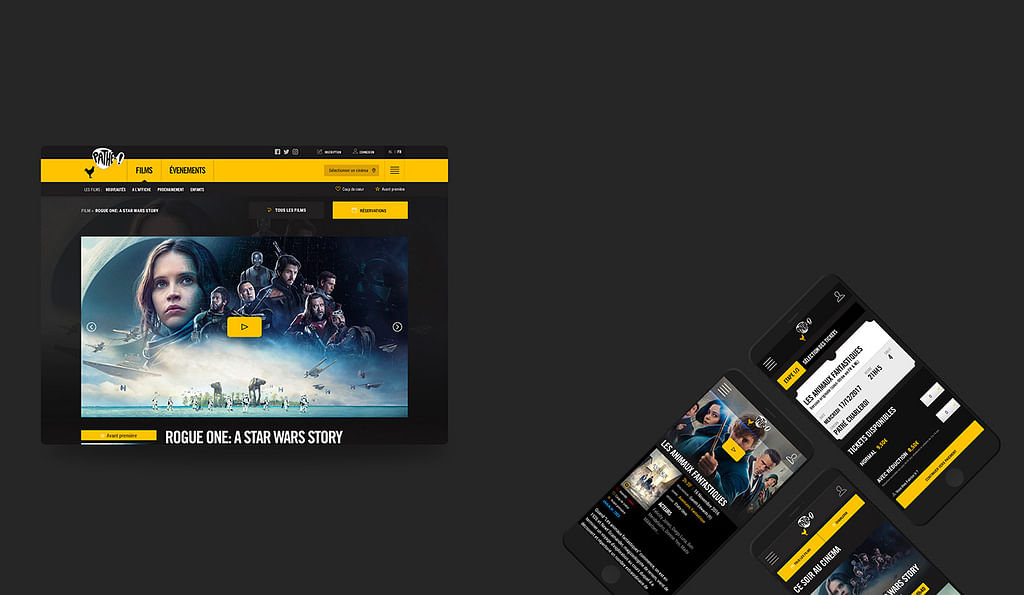Open the desktop hamburger menu
1024x595 pixels.
tap(395, 170)
